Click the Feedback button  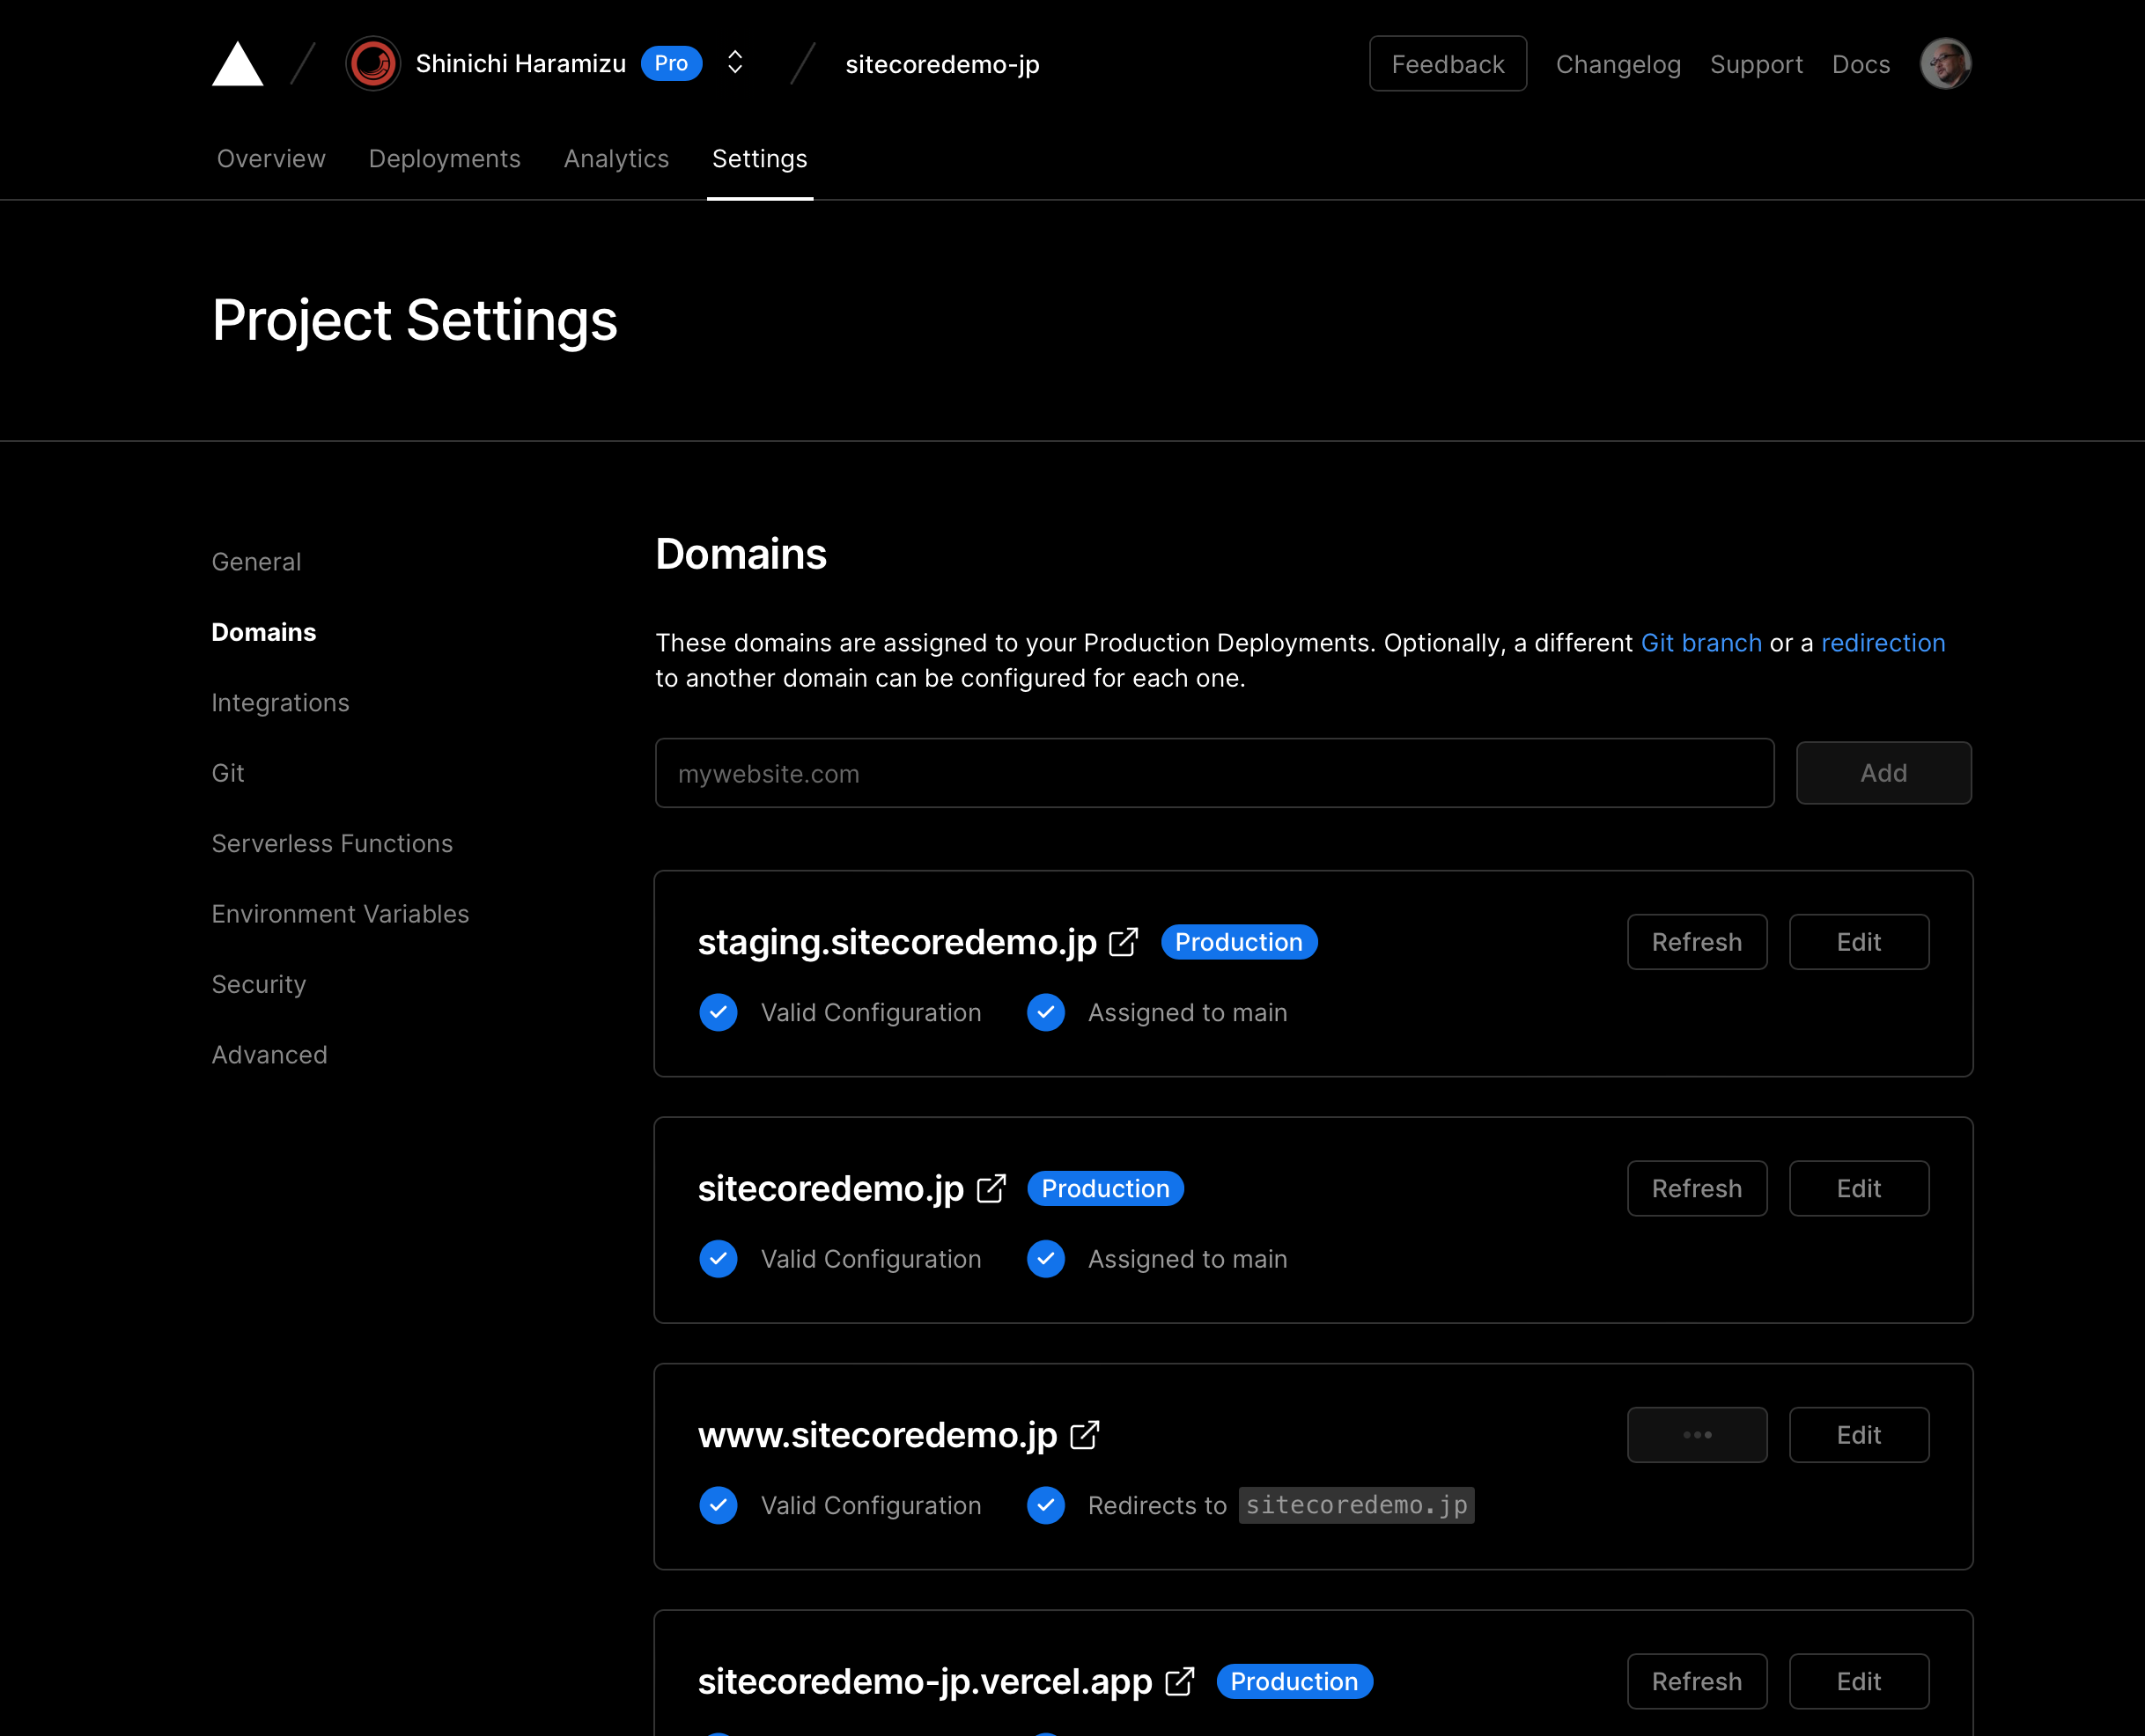(1447, 64)
